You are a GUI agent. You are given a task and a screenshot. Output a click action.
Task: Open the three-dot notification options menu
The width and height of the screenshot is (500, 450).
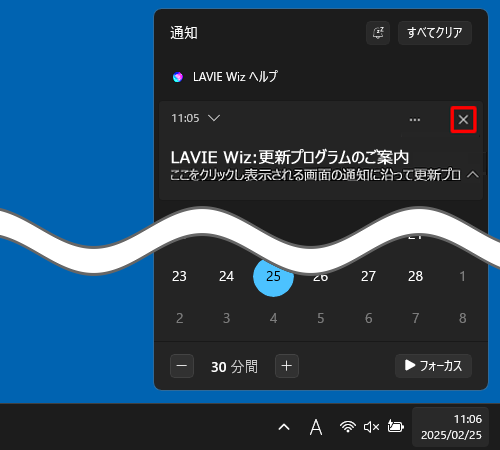pyautogui.click(x=415, y=119)
